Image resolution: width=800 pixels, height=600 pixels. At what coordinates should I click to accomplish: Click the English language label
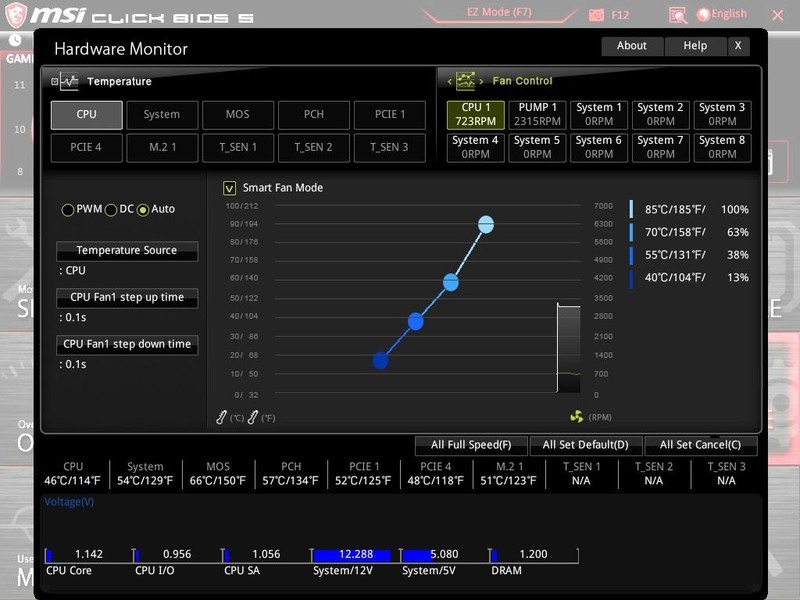pos(729,14)
